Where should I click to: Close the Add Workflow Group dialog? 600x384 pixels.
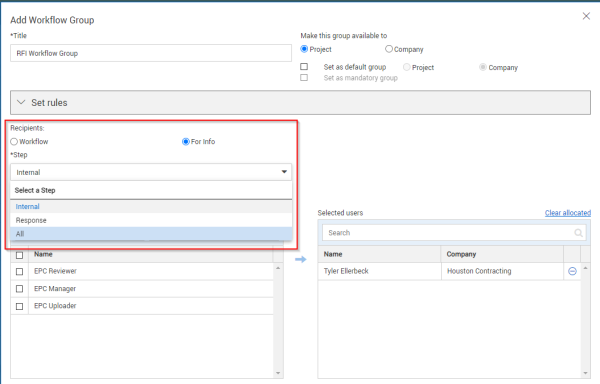[x=586, y=16]
